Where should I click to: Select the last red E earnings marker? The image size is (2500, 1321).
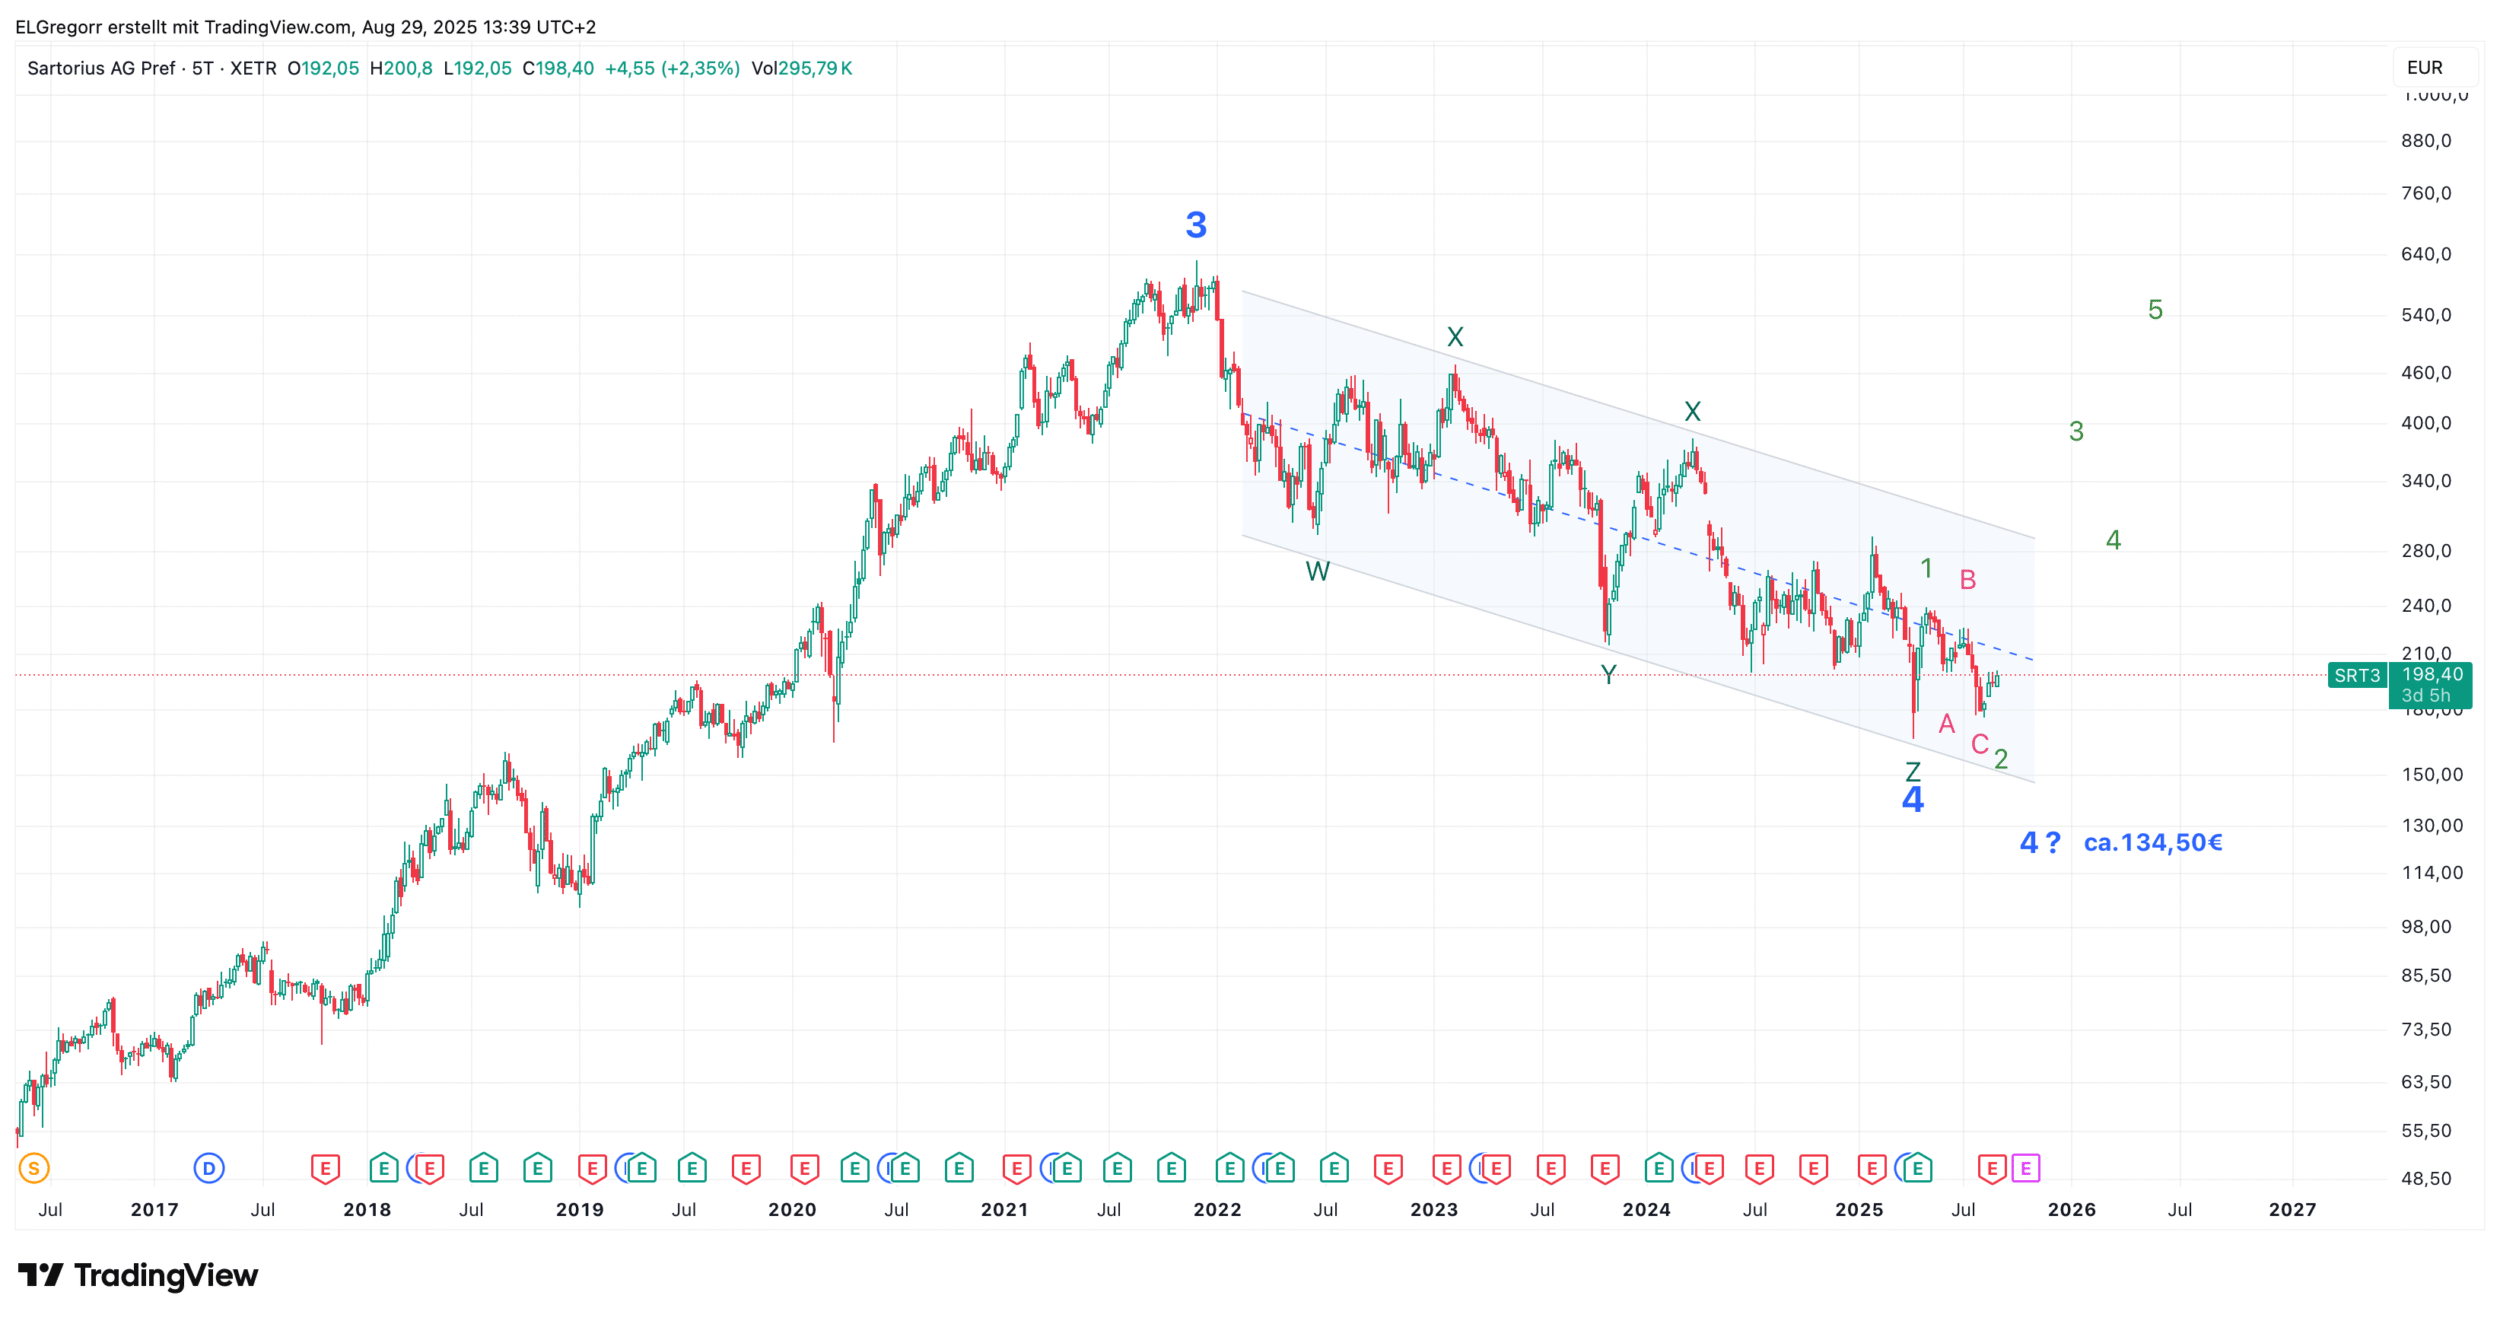[1991, 1168]
